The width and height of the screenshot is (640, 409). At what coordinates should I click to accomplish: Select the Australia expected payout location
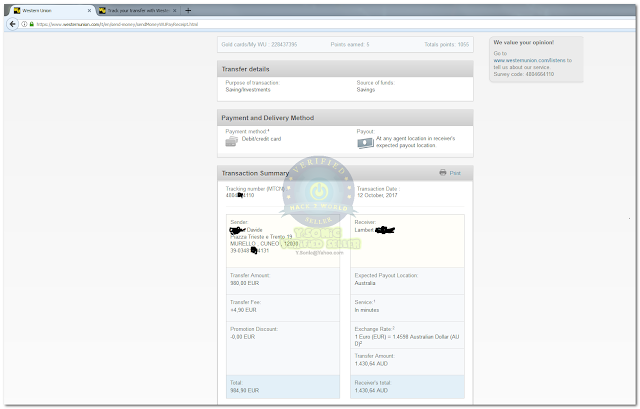click(365, 283)
